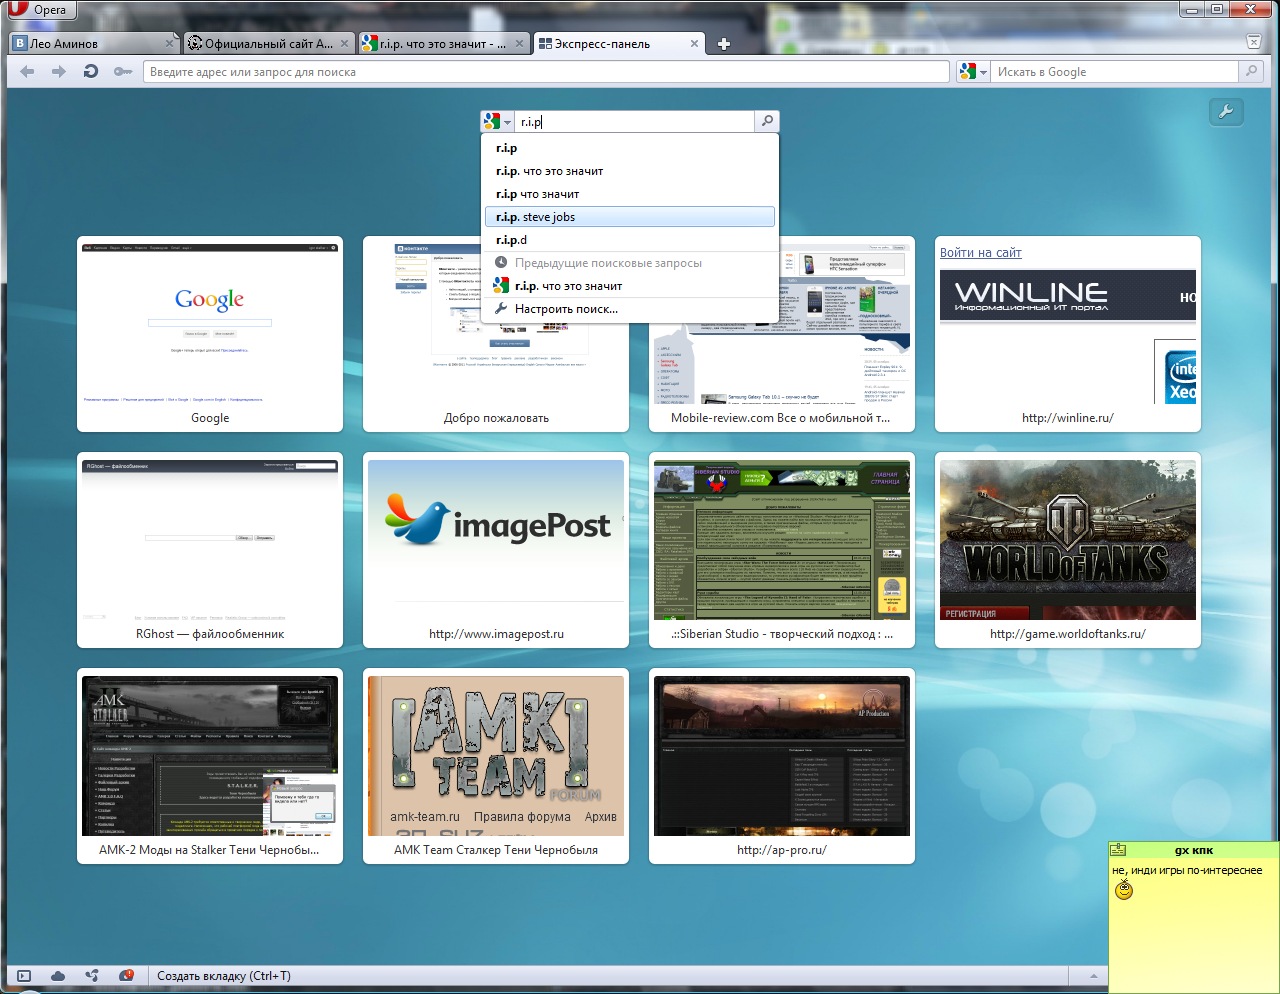Click the Войти на сайт link
This screenshot has height=994, width=1280.
pyautogui.click(x=980, y=253)
